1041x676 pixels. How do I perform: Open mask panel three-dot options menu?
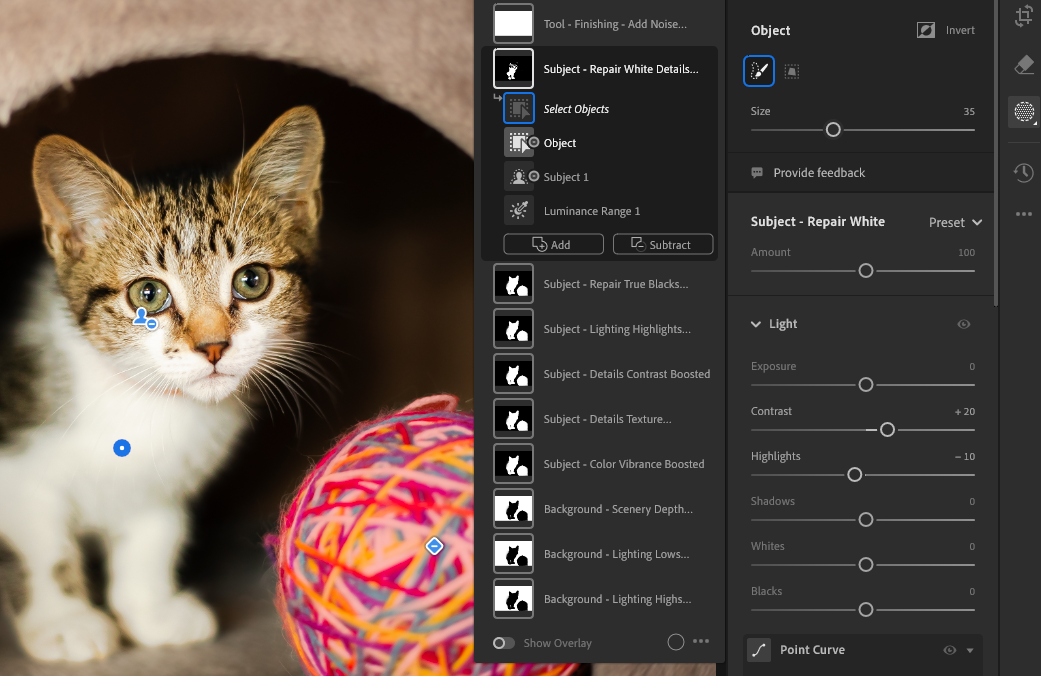(x=701, y=642)
